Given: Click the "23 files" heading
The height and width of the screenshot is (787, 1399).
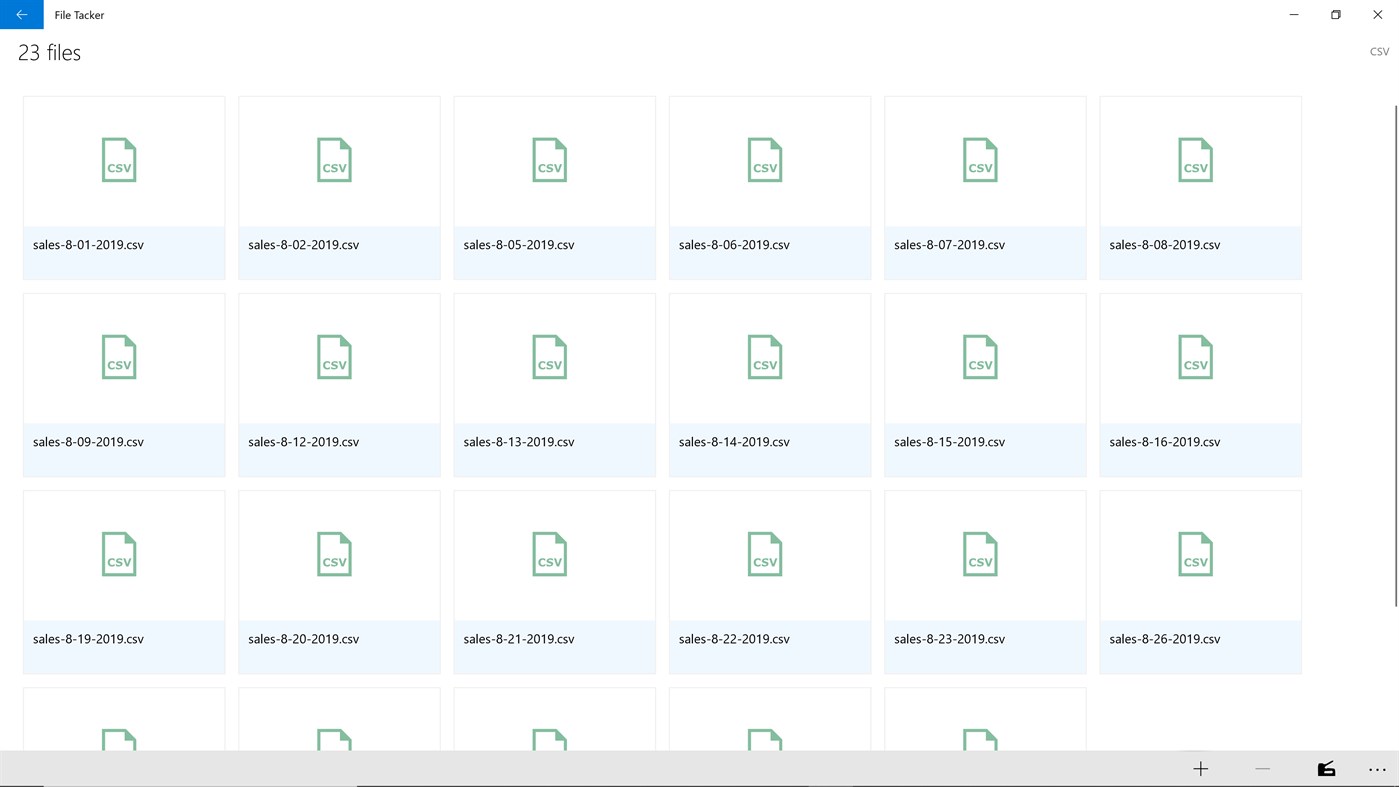Looking at the screenshot, I should 49,53.
